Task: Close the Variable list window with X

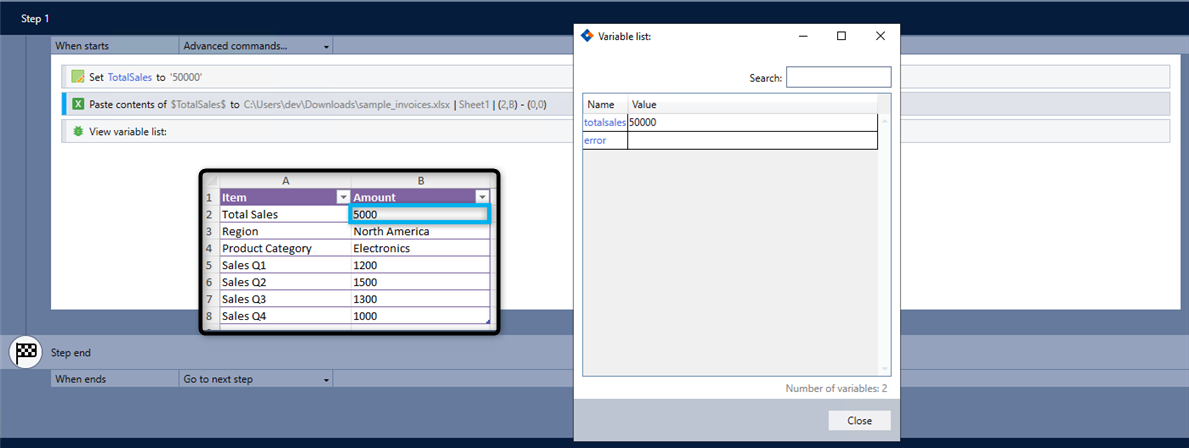Action: pyautogui.click(x=880, y=36)
